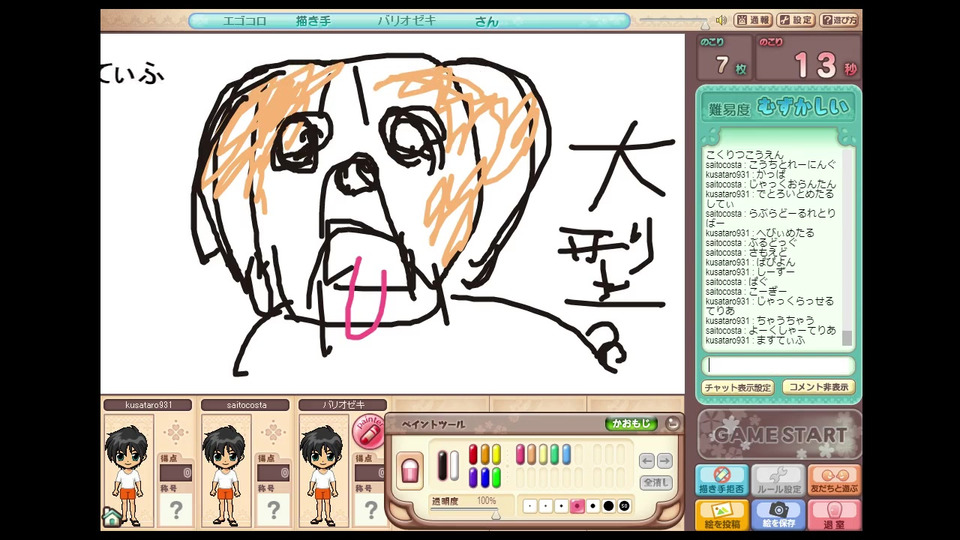This screenshot has width=960, height=540.
Task: Pick the purple color pen
Action: point(473,478)
